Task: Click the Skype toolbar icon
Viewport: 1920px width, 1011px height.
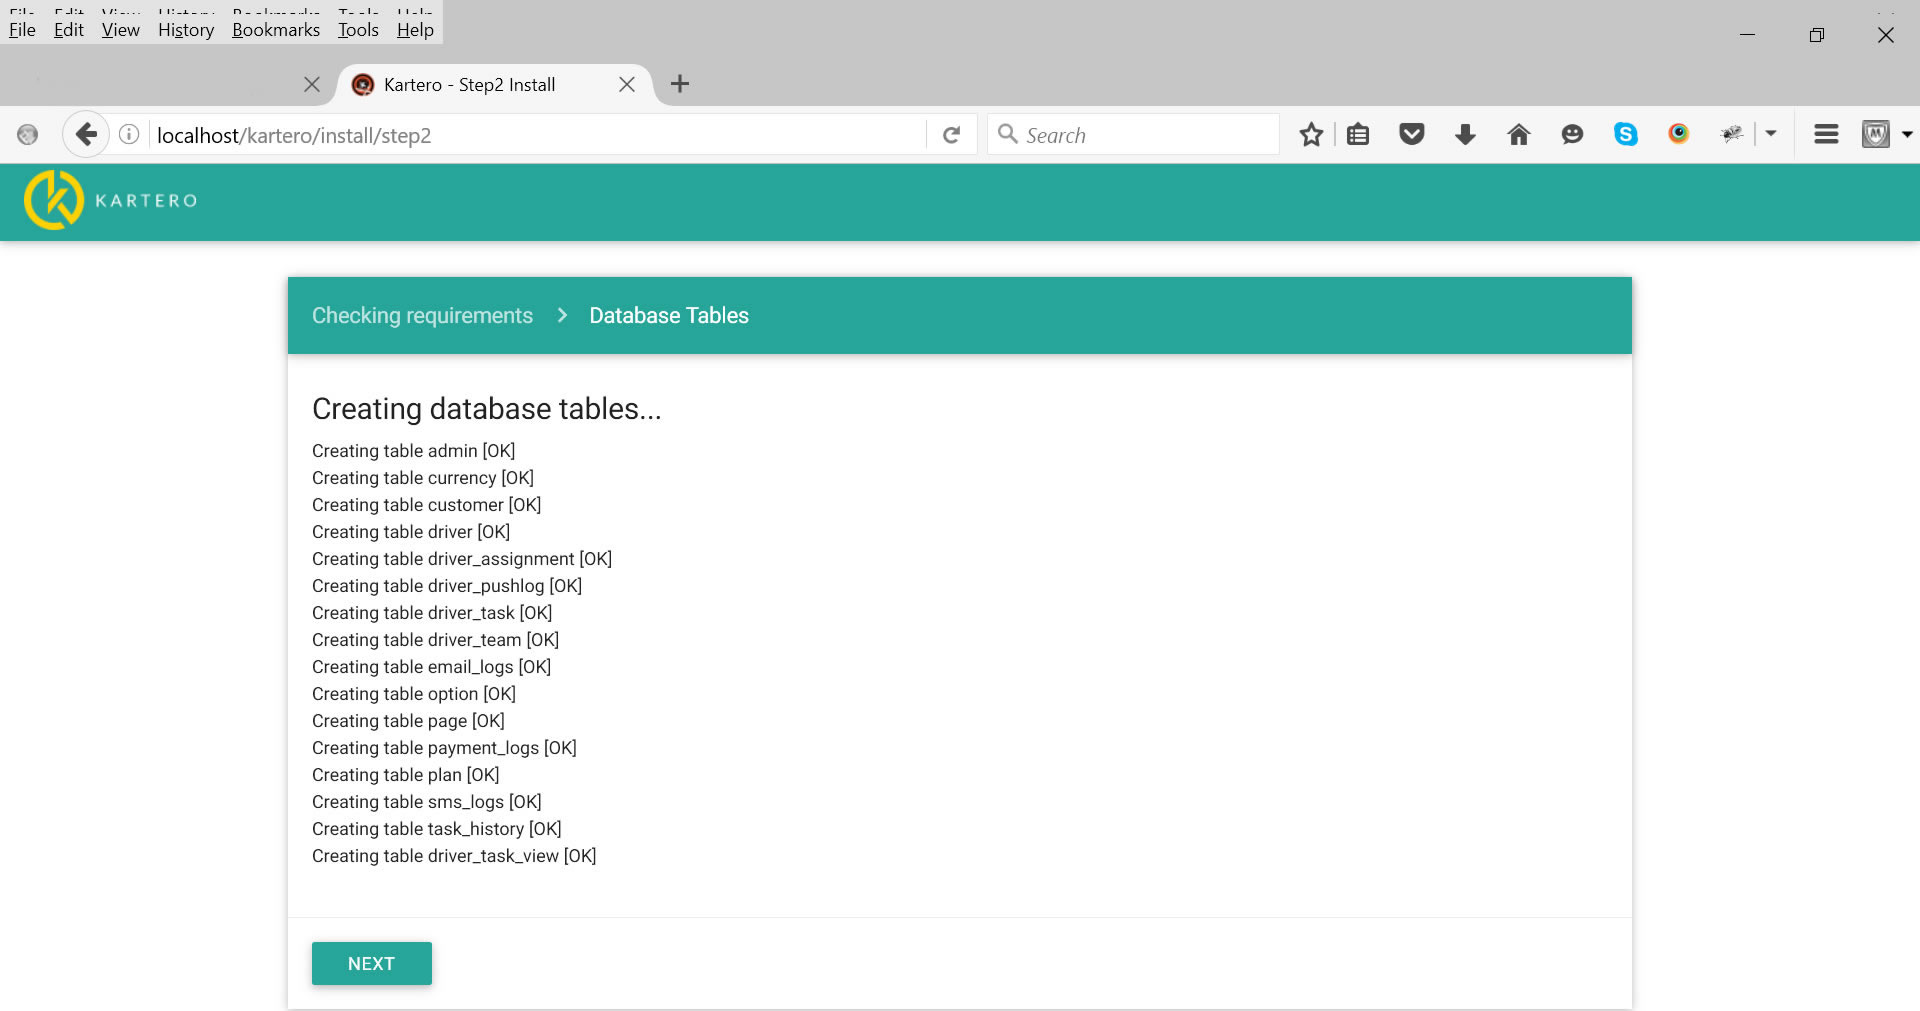Action: 1625,135
